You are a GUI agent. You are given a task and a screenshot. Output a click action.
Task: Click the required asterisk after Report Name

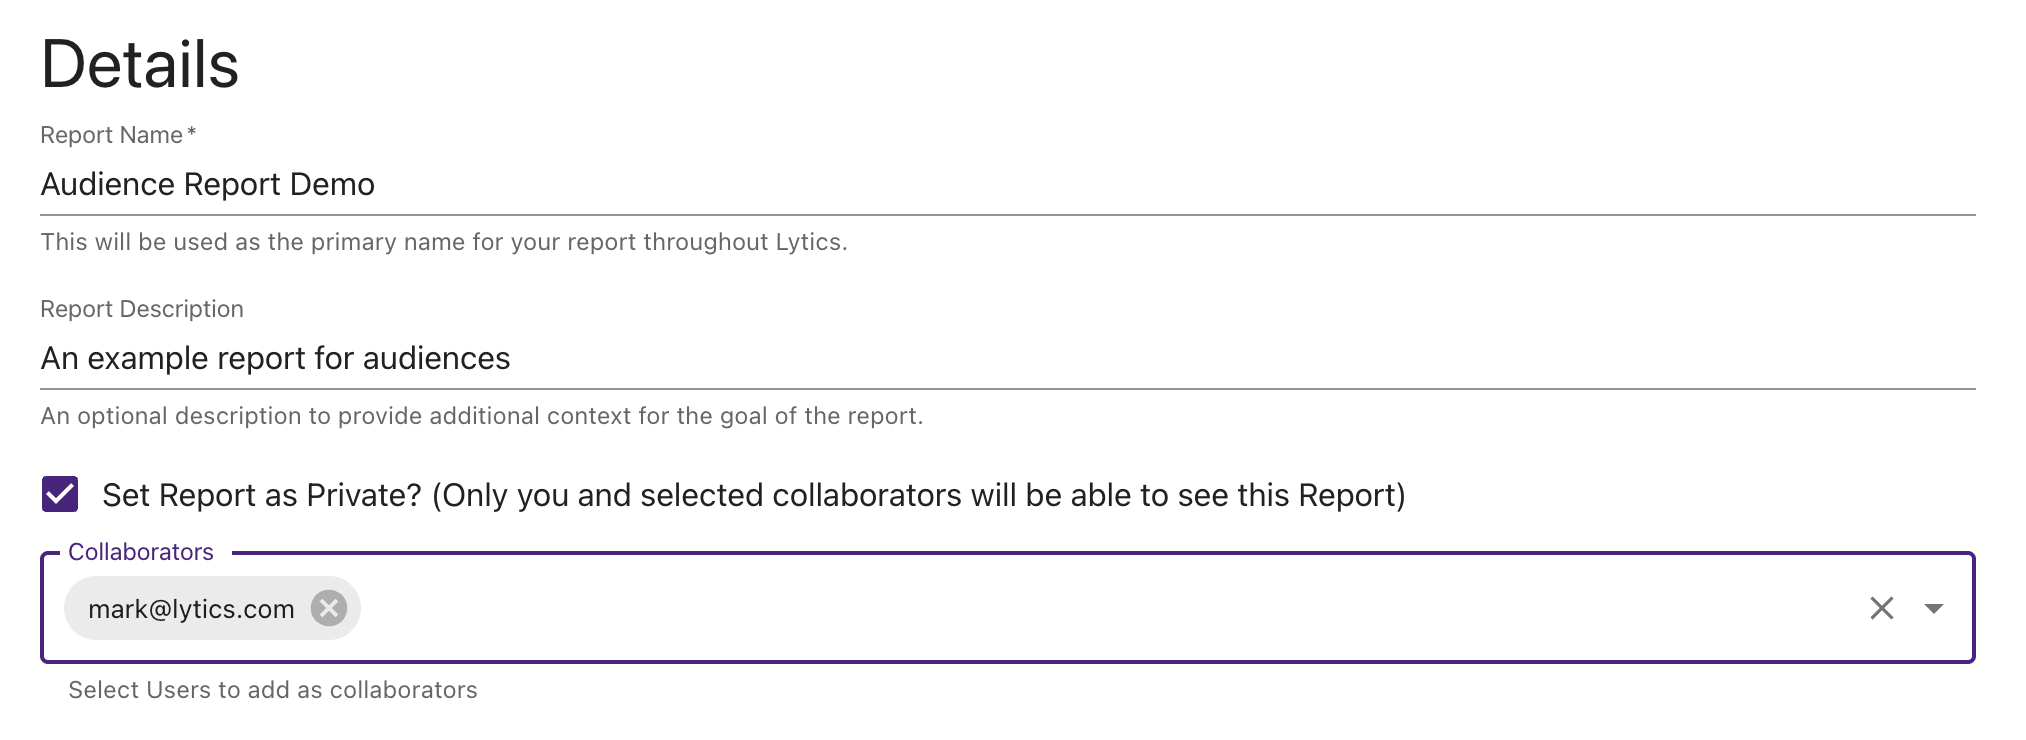pos(191,132)
